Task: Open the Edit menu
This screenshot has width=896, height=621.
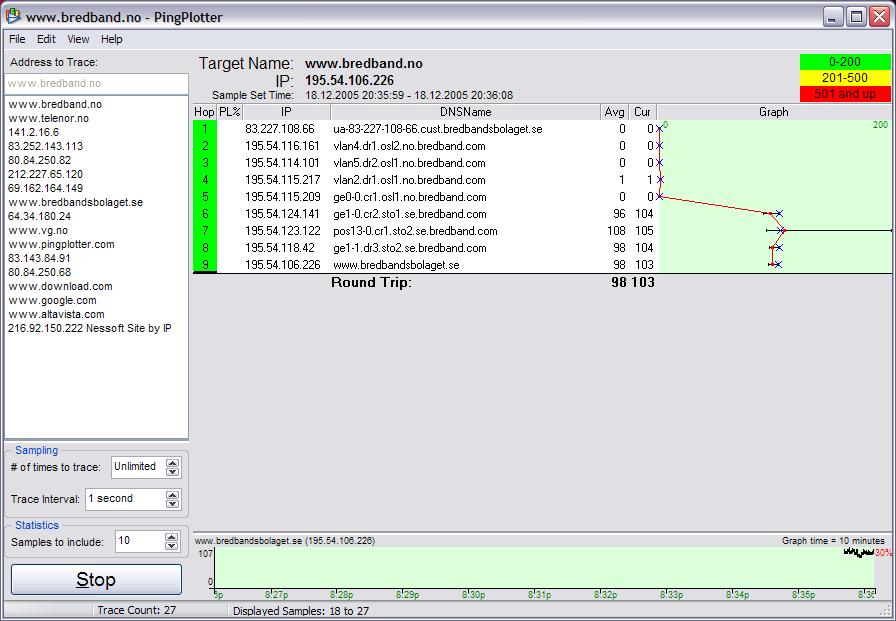Action: pos(46,39)
